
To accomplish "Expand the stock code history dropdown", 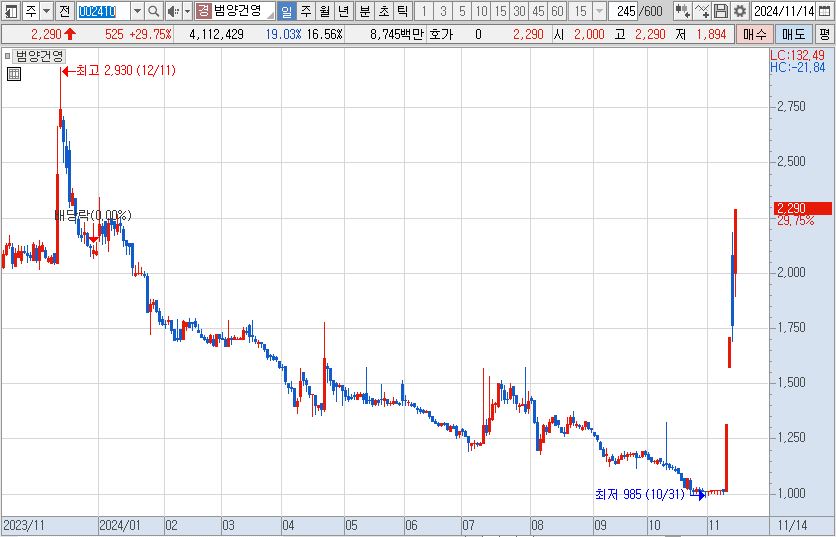I will pyautogui.click(x=137, y=11).
